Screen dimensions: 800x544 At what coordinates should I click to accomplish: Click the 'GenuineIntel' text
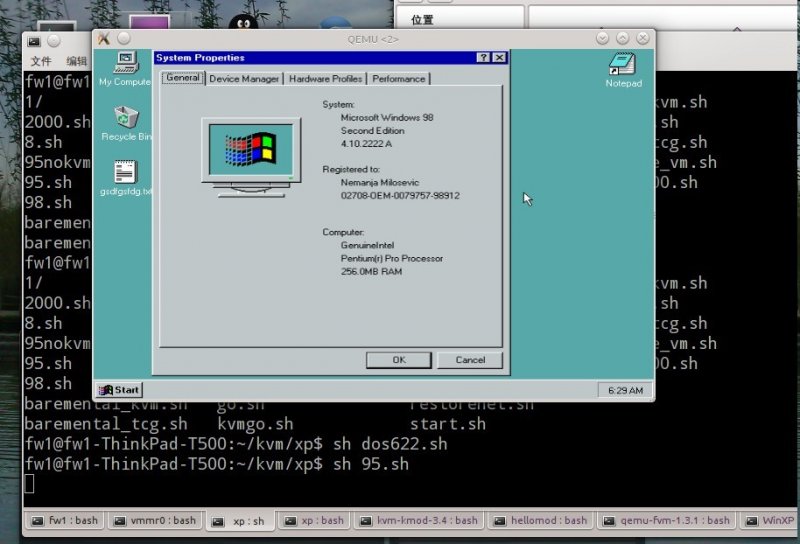pyautogui.click(x=367, y=245)
